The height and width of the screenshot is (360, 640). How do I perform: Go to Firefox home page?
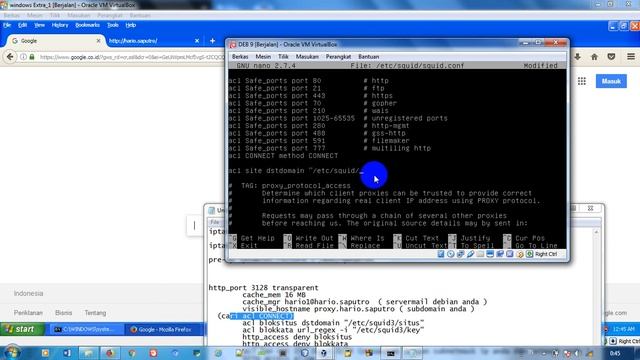click(594, 57)
